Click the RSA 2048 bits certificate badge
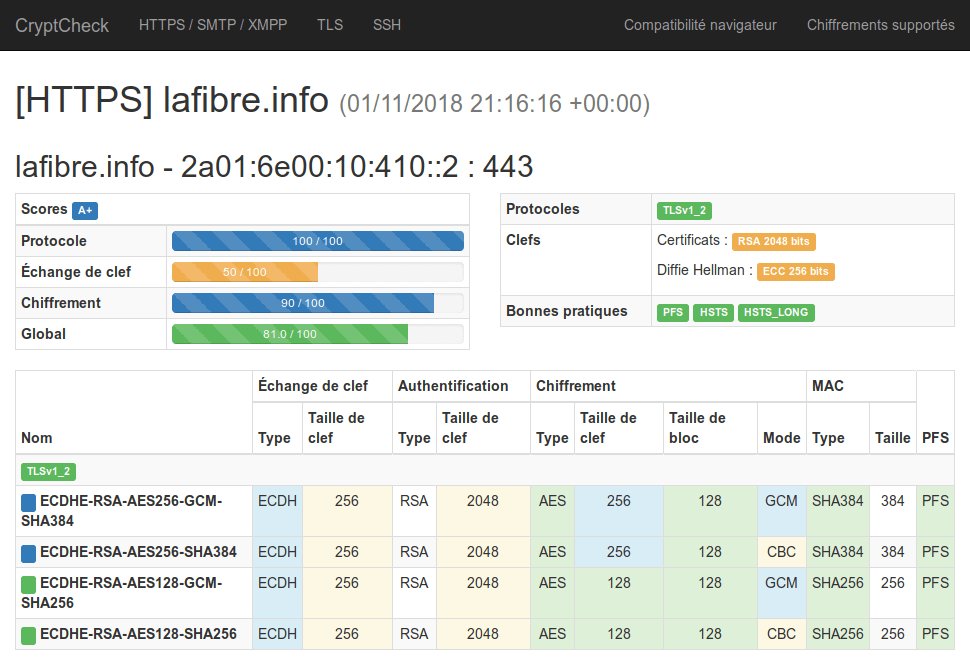Viewport: 970px width, 672px height. 773,241
